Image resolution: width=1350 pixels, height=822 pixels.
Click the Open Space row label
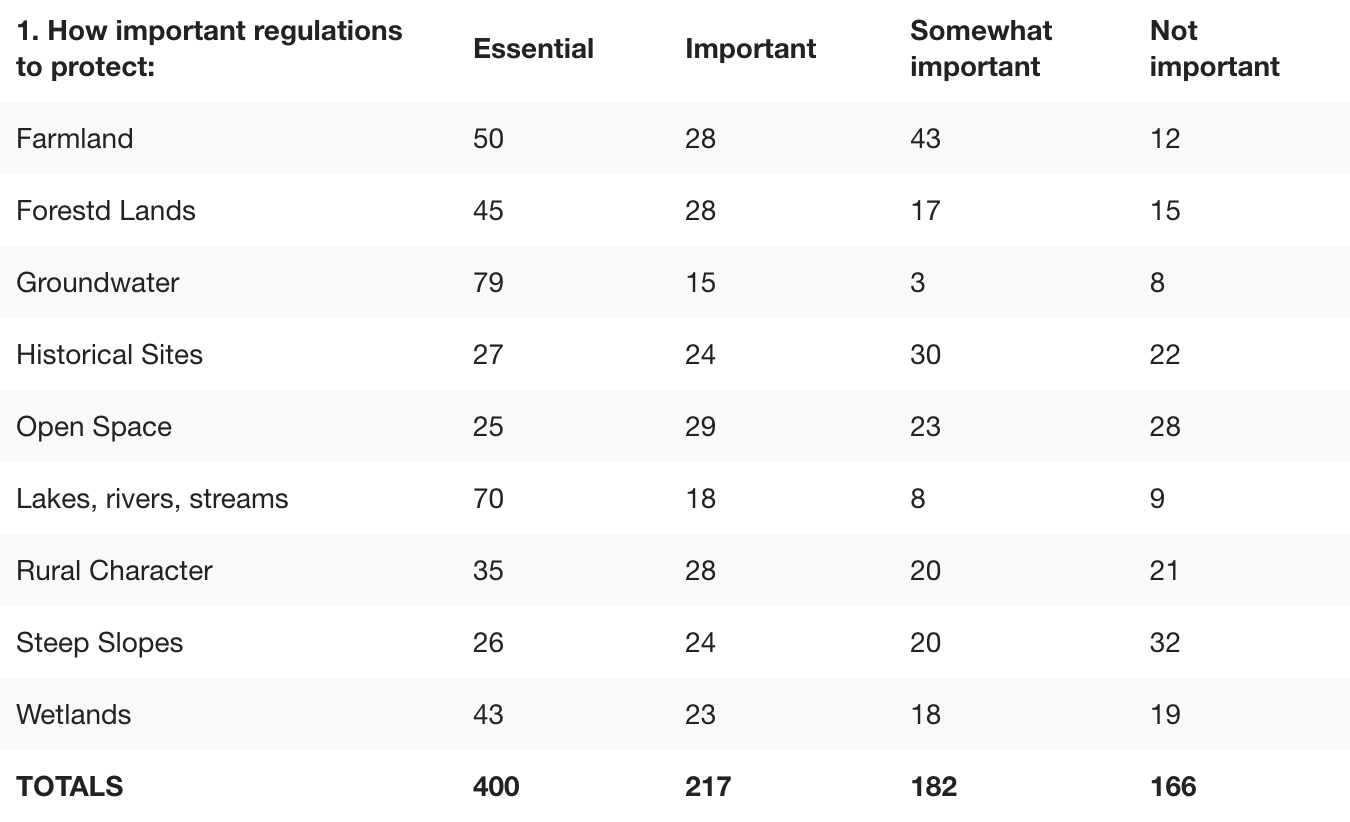pyautogui.click(x=94, y=426)
